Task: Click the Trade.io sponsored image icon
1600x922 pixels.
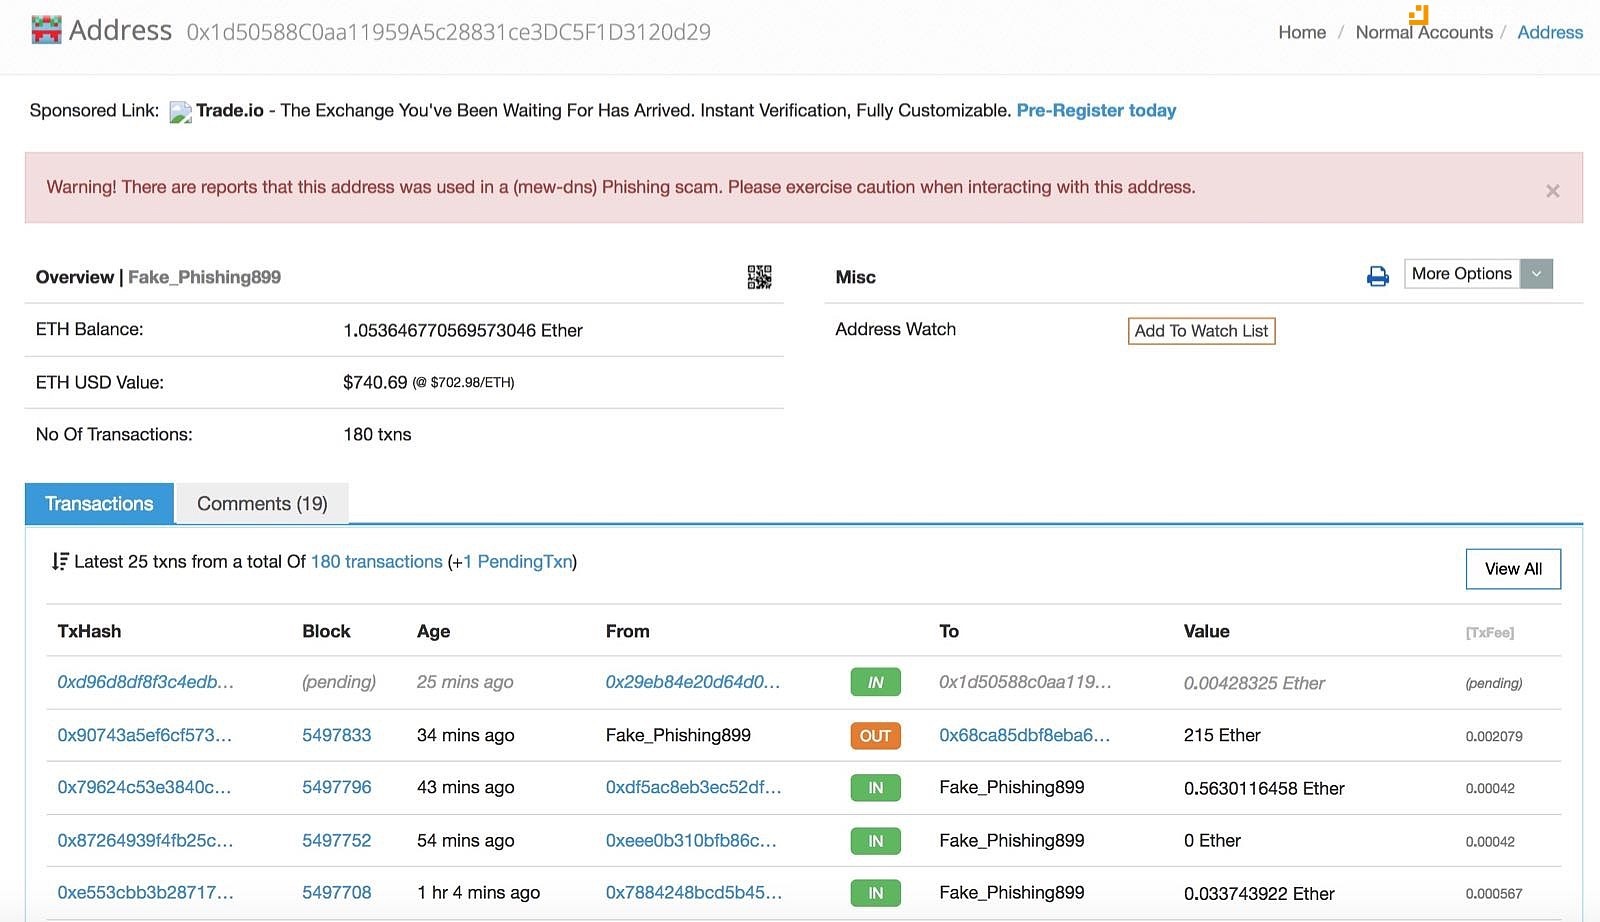Action: click(x=180, y=112)
